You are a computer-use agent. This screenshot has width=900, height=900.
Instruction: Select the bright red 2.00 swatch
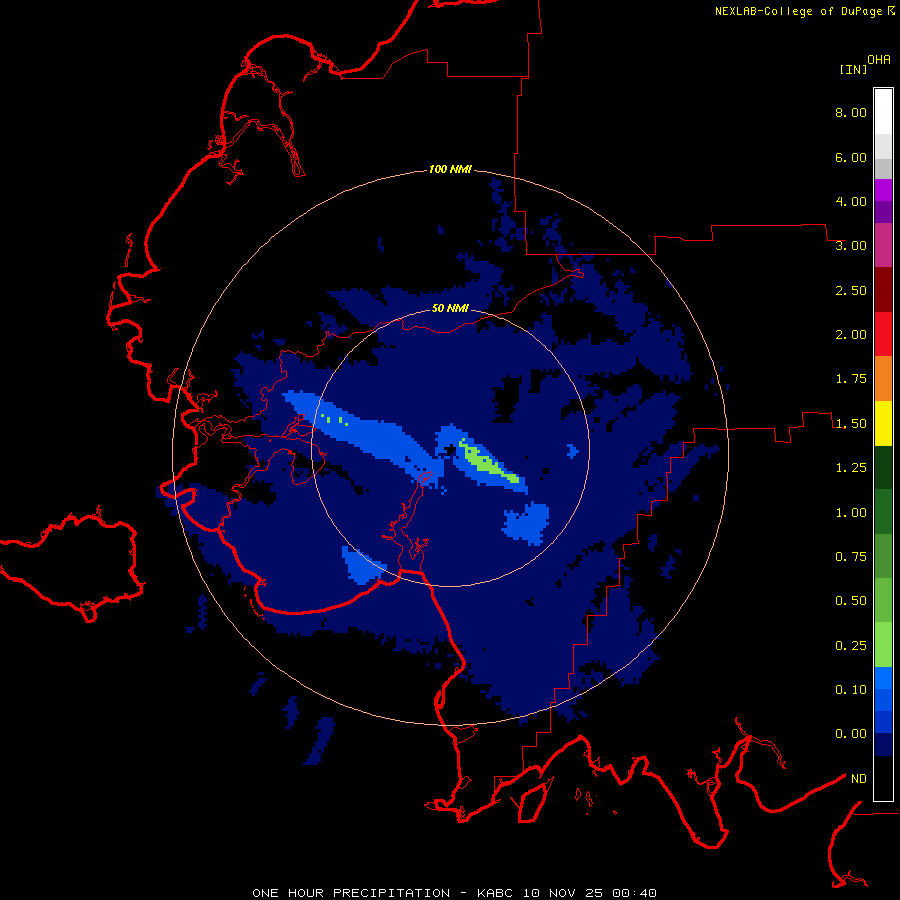click(x=883, y=334)
